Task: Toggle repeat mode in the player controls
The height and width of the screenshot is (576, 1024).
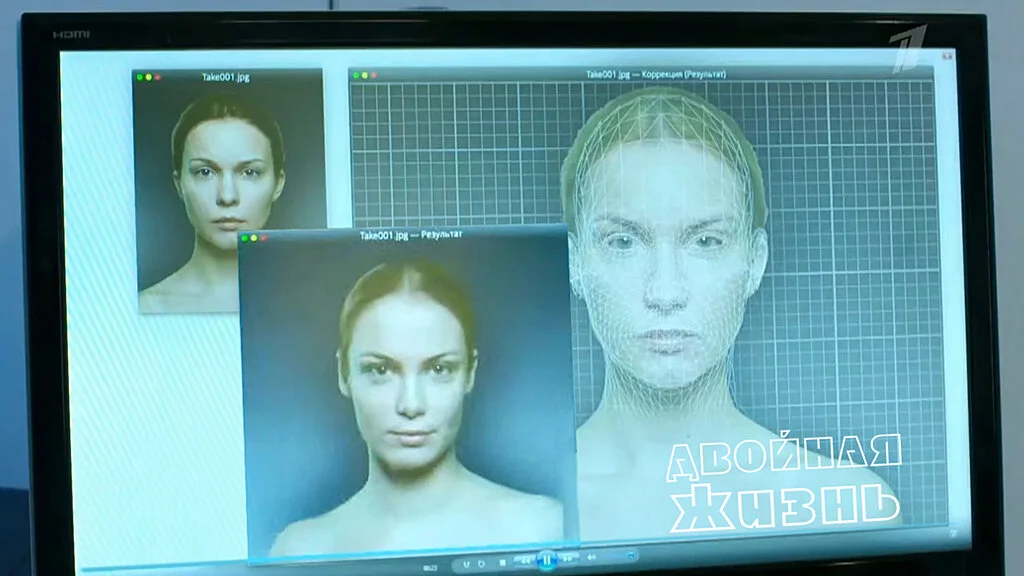Action: pyautogui.click(x=481, y=564)
